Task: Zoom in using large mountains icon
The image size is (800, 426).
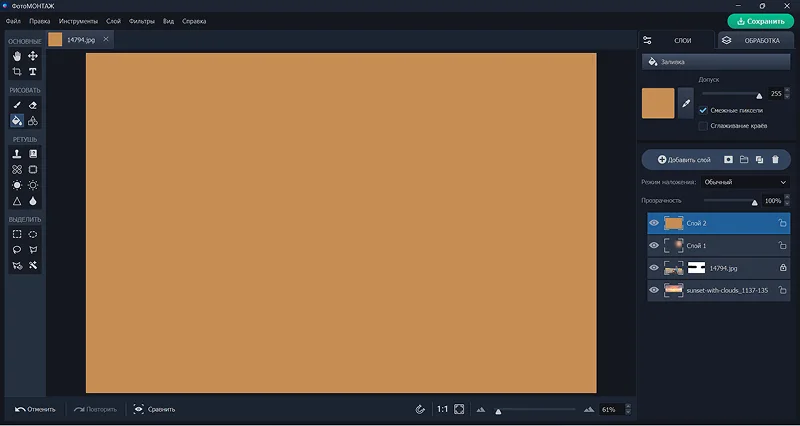Action: click(x=589, y=409)
